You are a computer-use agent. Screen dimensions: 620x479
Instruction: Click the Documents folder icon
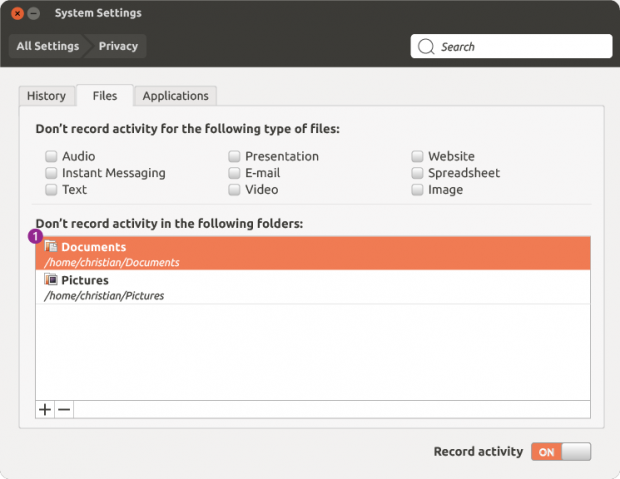(x=51, y=246)
